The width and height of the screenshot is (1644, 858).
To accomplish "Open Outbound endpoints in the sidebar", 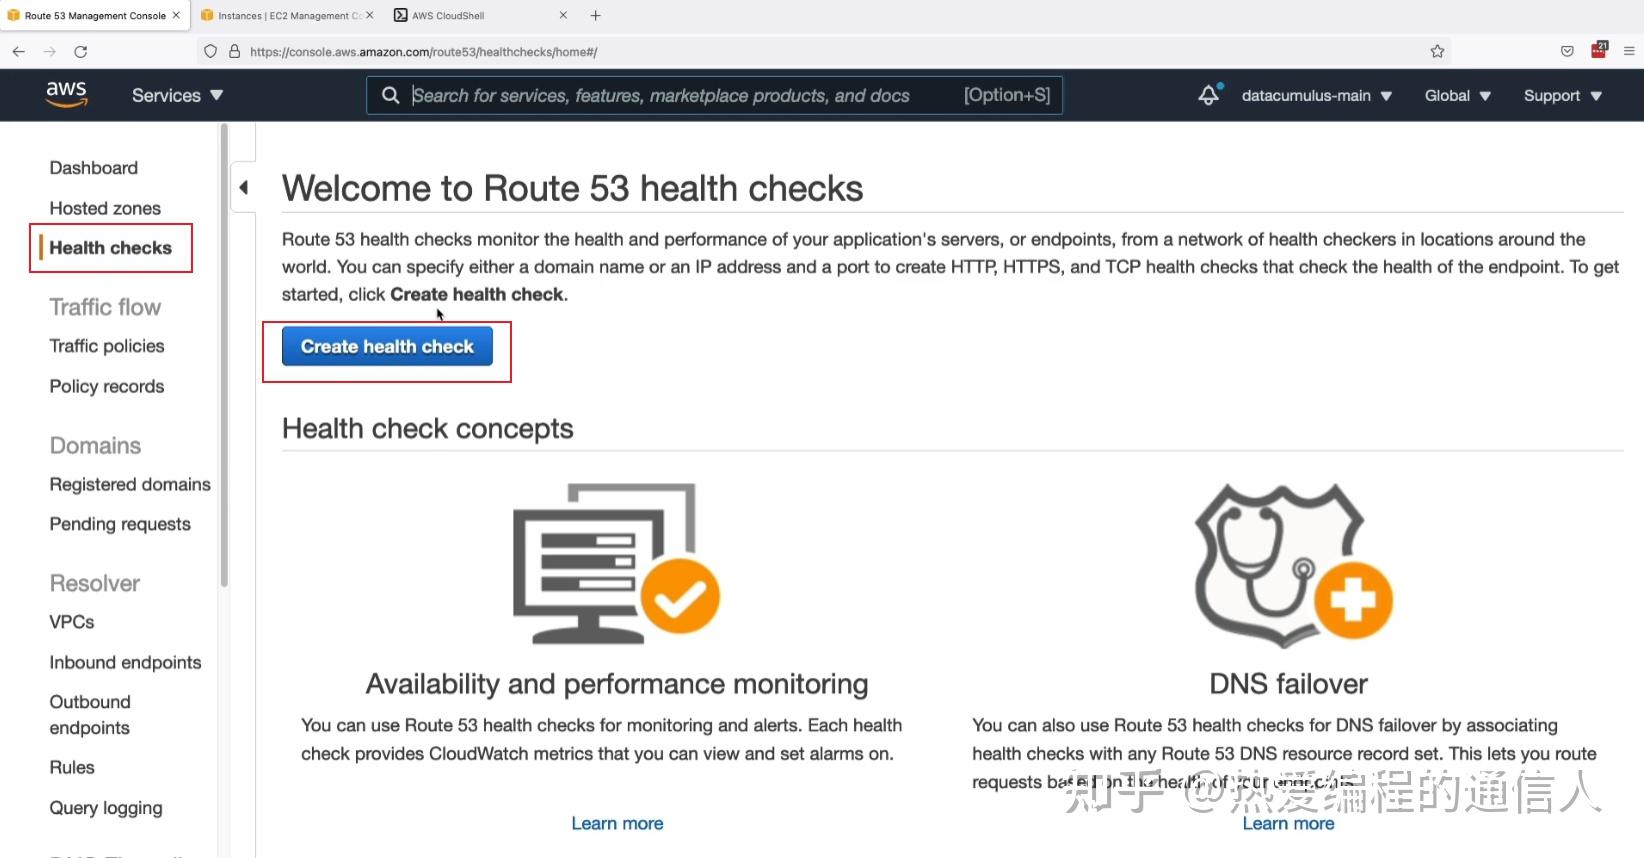I will click(90, 715).
